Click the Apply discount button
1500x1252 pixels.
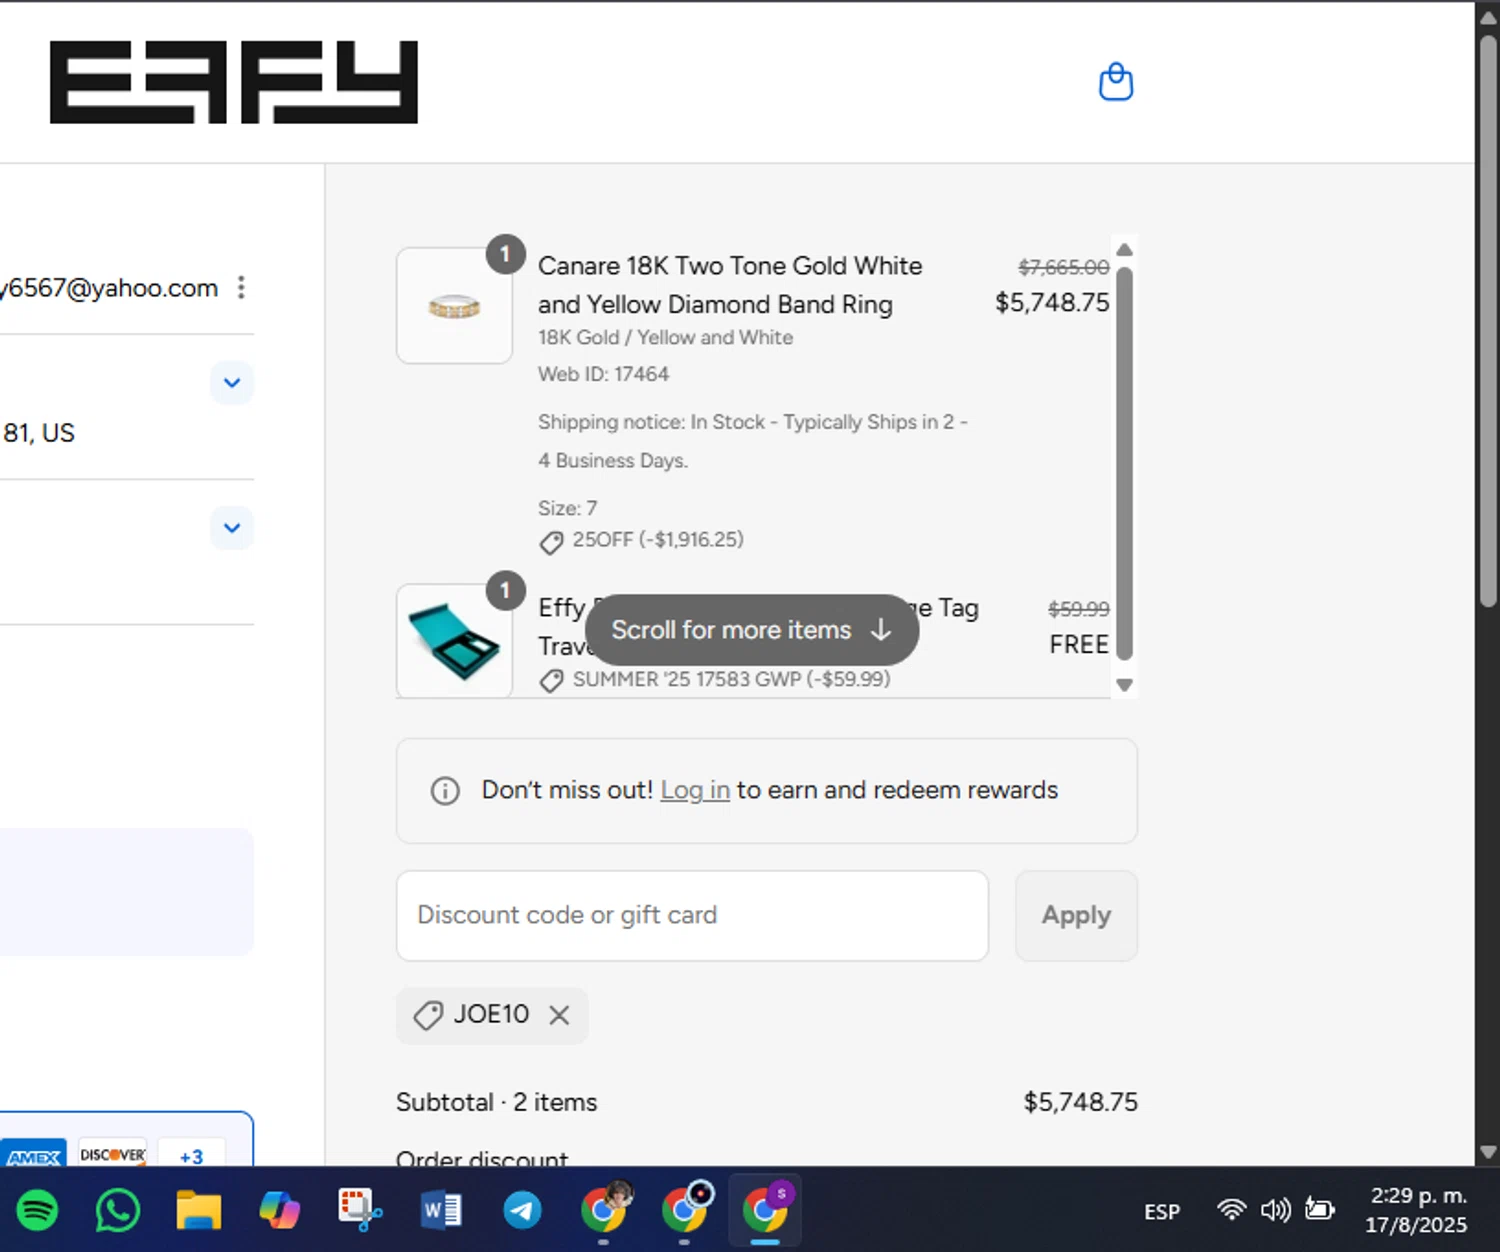pyautogui.click(x=1076, y=916)
